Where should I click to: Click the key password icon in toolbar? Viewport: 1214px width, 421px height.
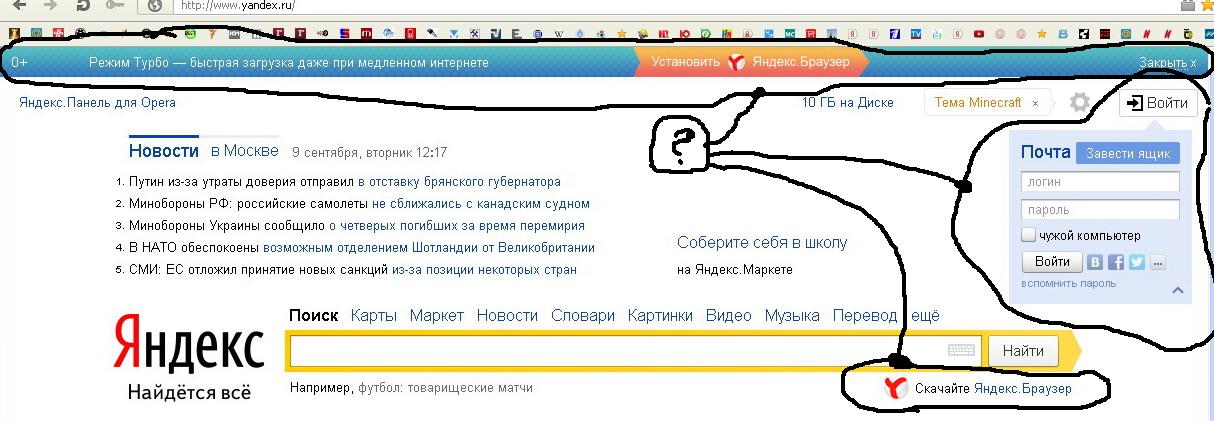pos(117,5)
